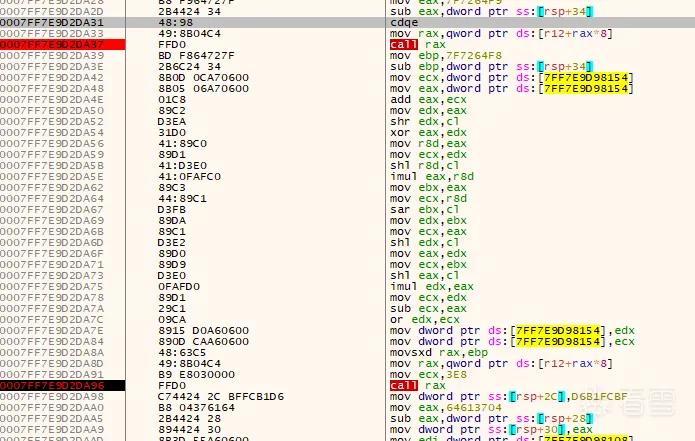
Task: Click bytes '8915 D0A60600'
Action: pyautogui.click(x=203, y=331)
